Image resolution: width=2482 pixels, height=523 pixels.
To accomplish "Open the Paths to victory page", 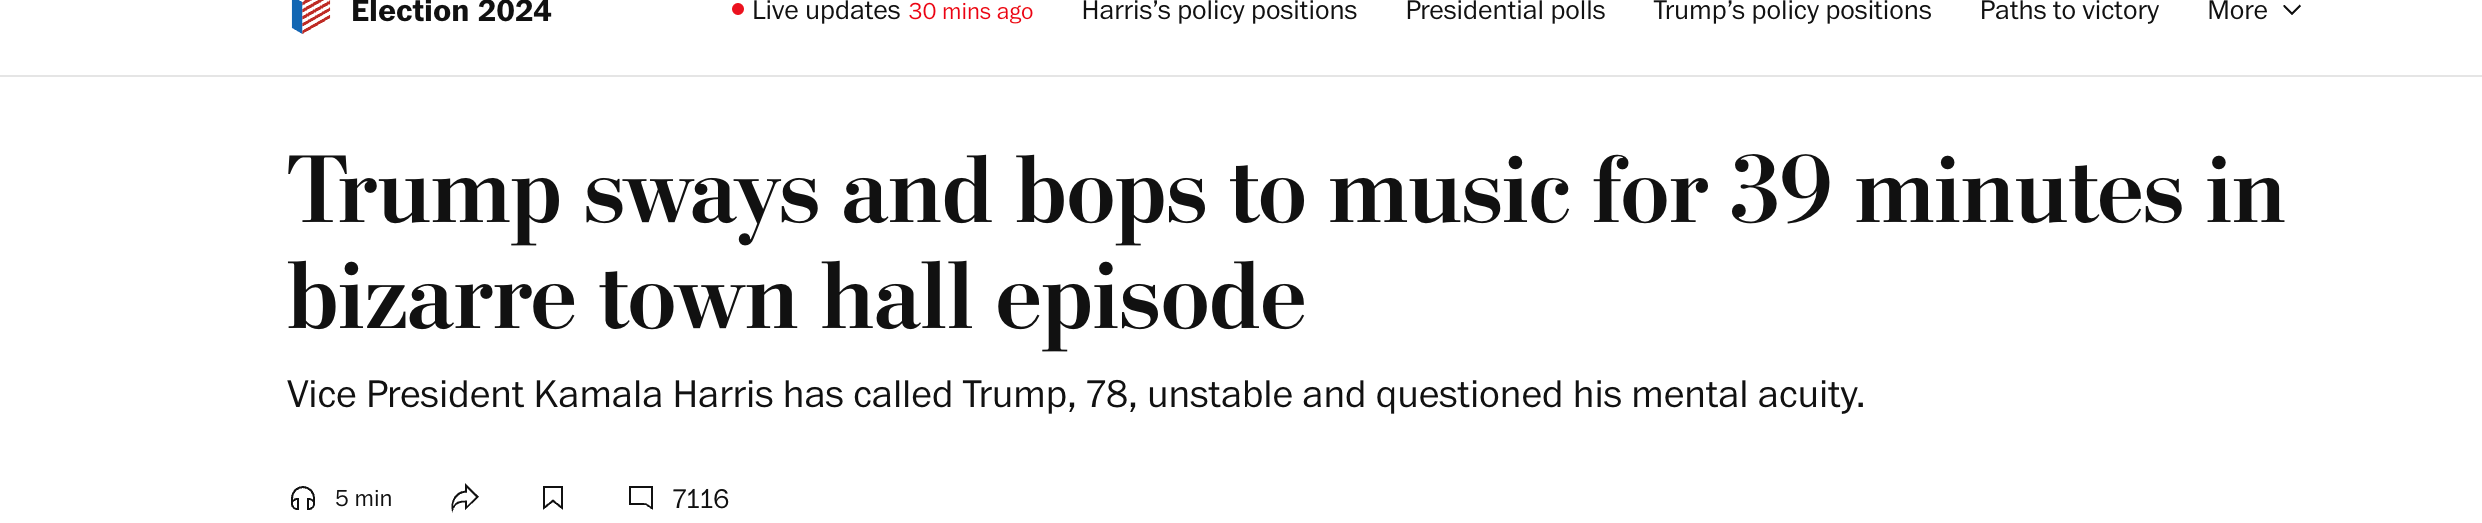I will [2069, 11].
